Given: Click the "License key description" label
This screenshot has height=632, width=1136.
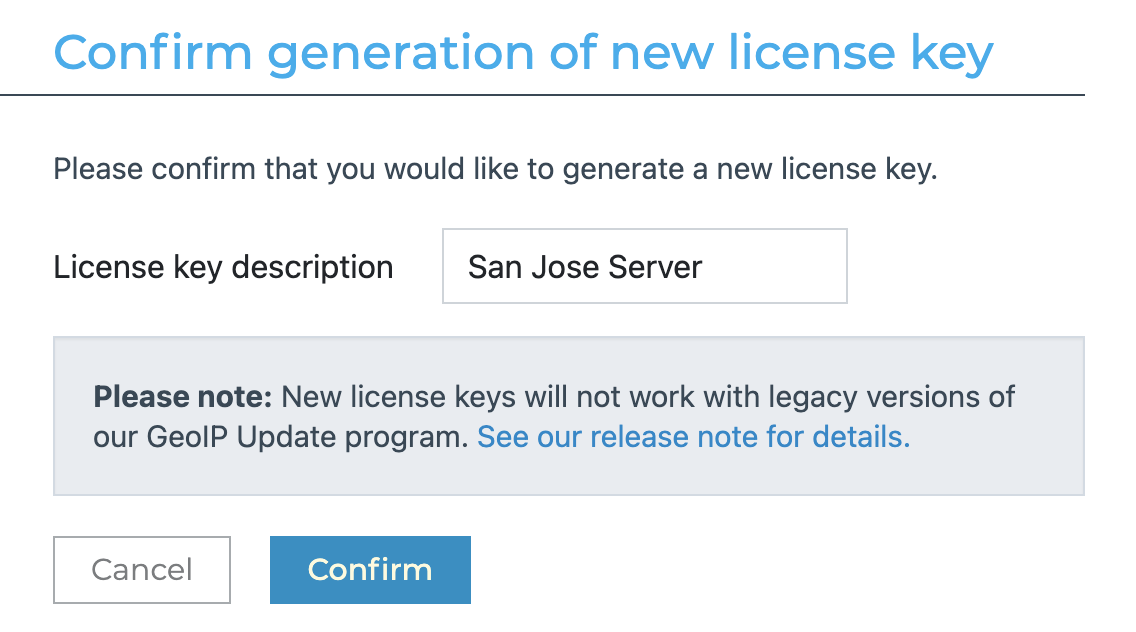Looking at the screenshot, I should pos(223,267).
